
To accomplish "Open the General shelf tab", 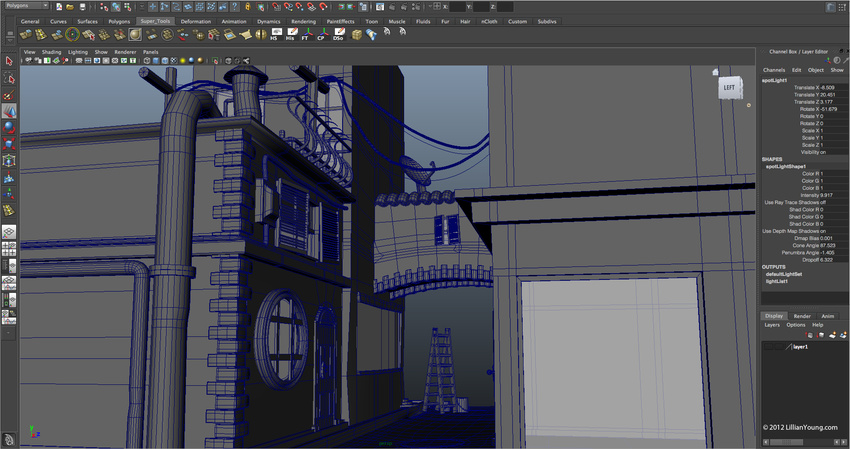I will tap(30, 22).
